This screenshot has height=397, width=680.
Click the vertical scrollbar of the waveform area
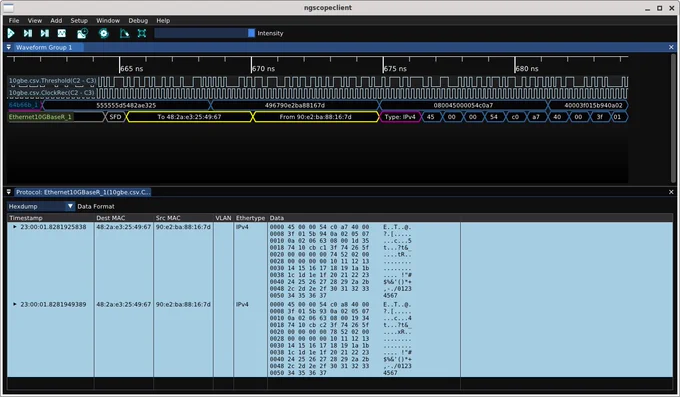(x=673, y=117)
